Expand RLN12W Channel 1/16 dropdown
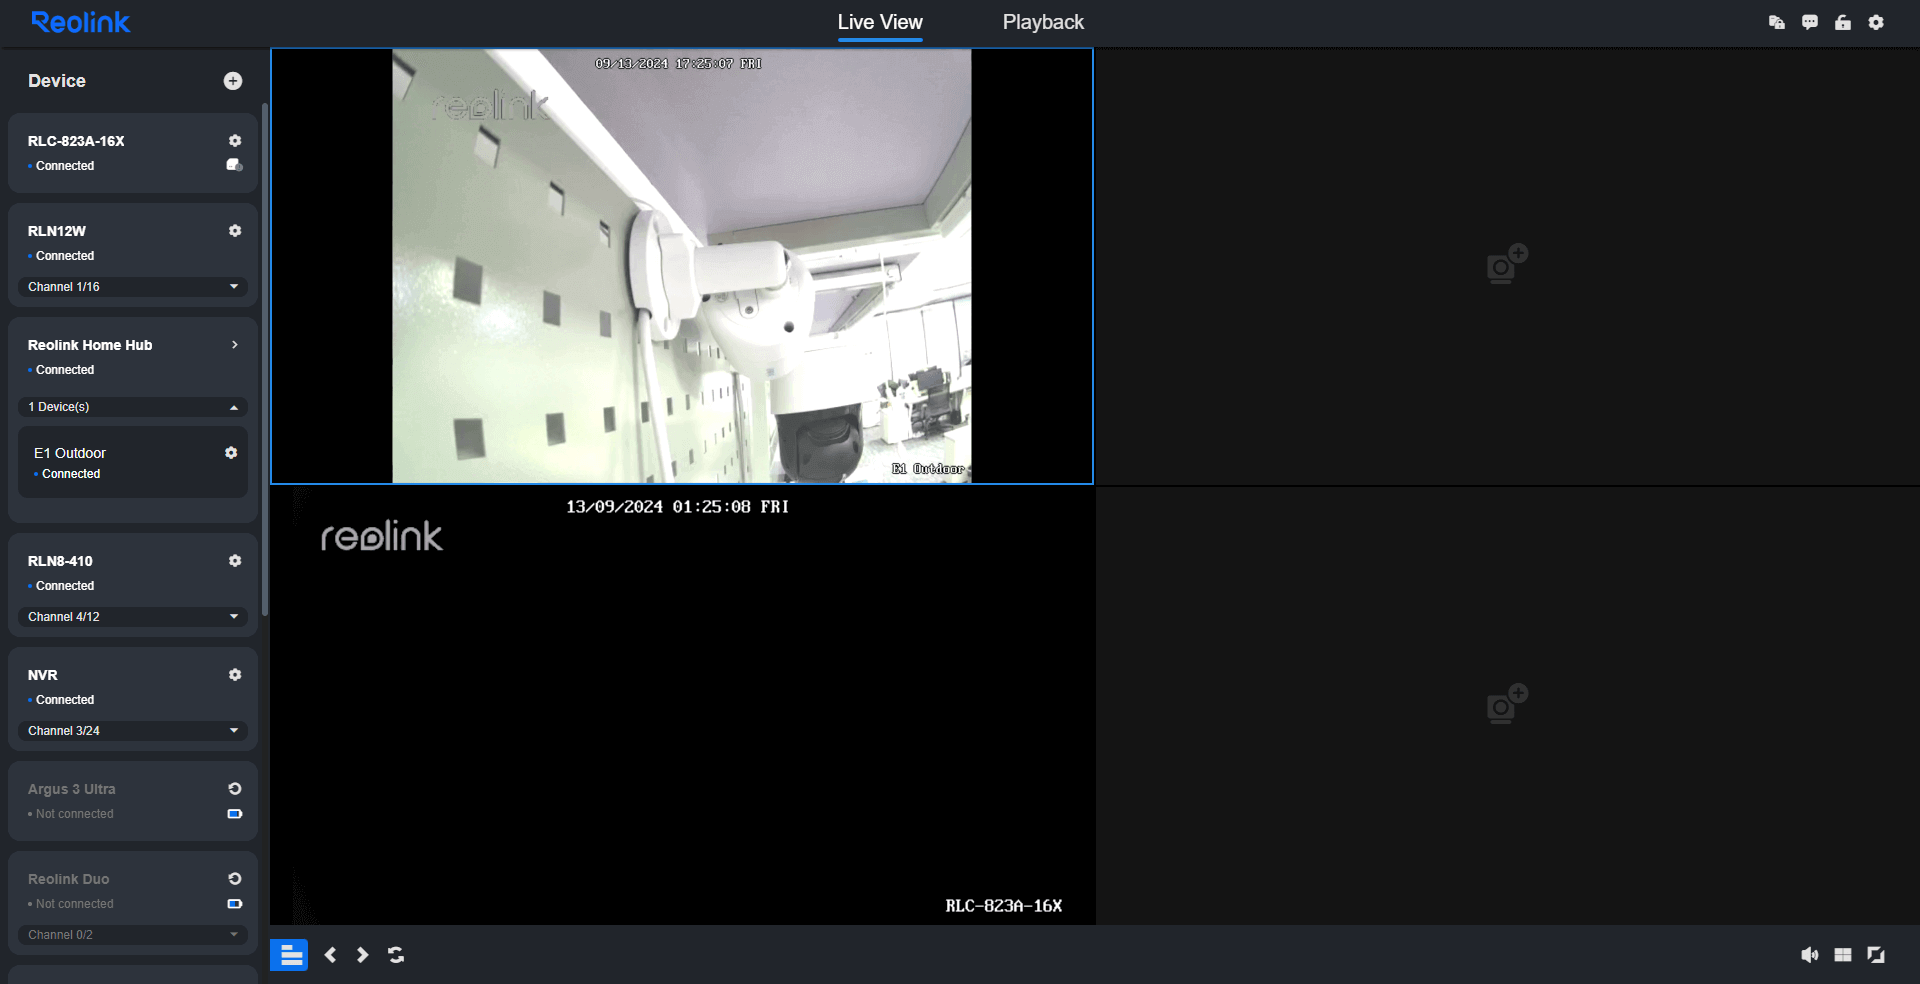 pyautogui.click(x=133, y=287)
